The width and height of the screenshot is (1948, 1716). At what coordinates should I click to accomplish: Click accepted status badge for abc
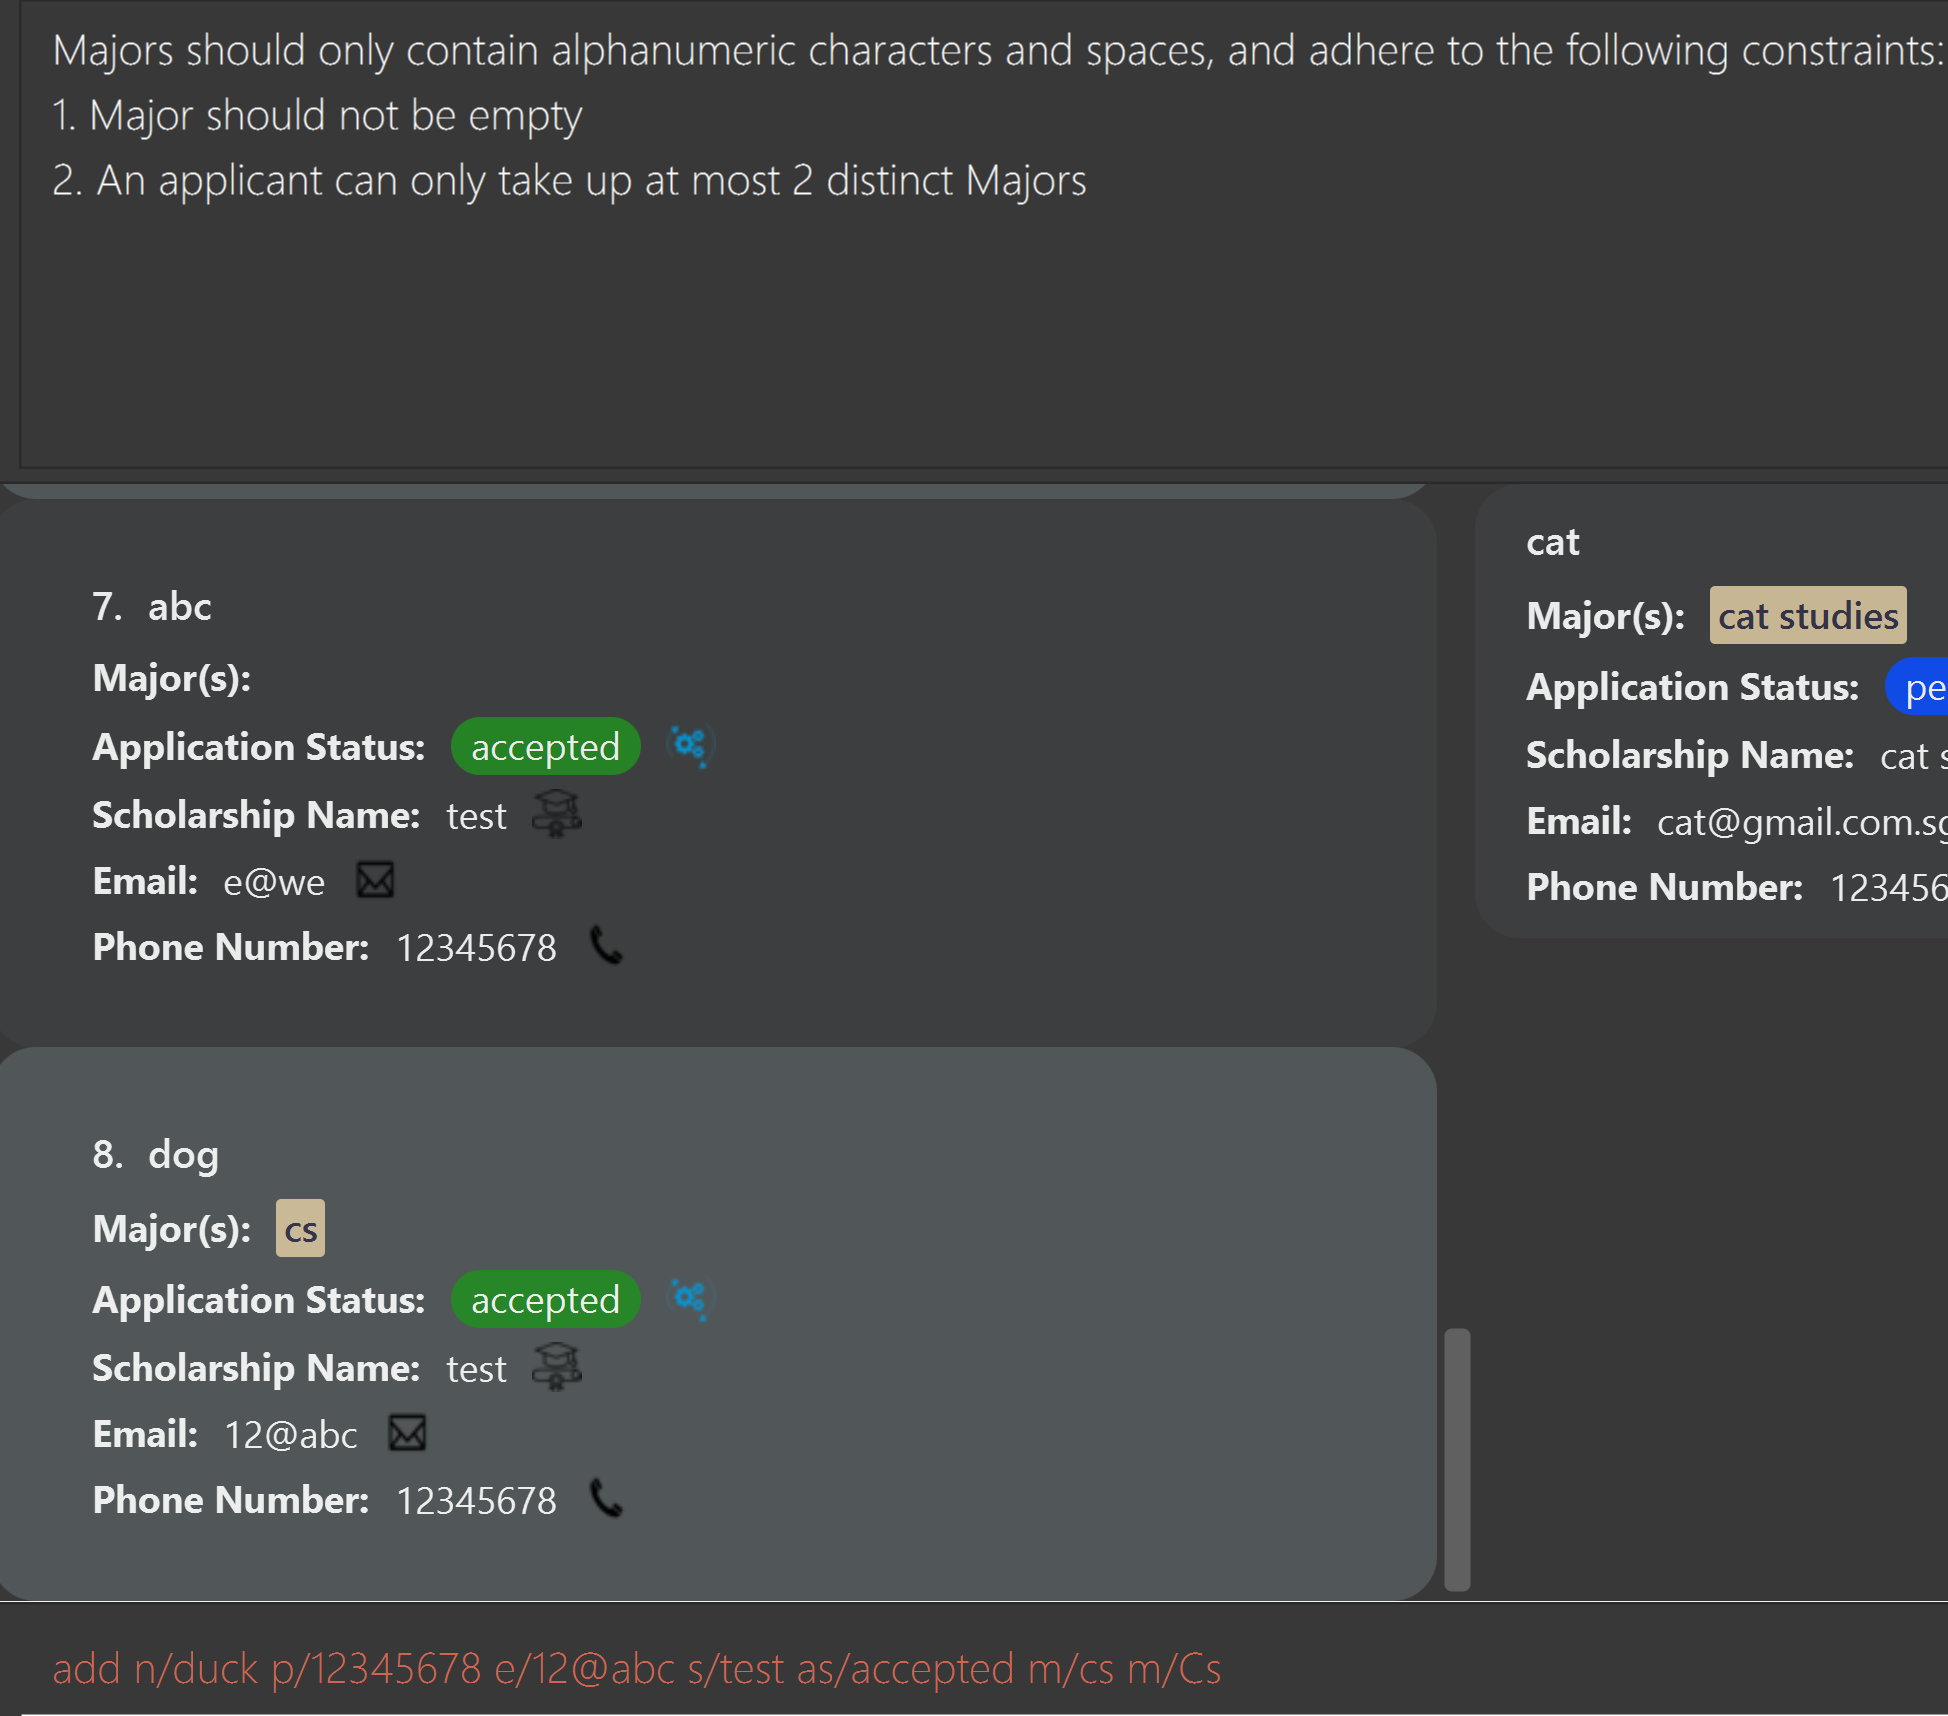pyautogui.click(x=545, y=747)
